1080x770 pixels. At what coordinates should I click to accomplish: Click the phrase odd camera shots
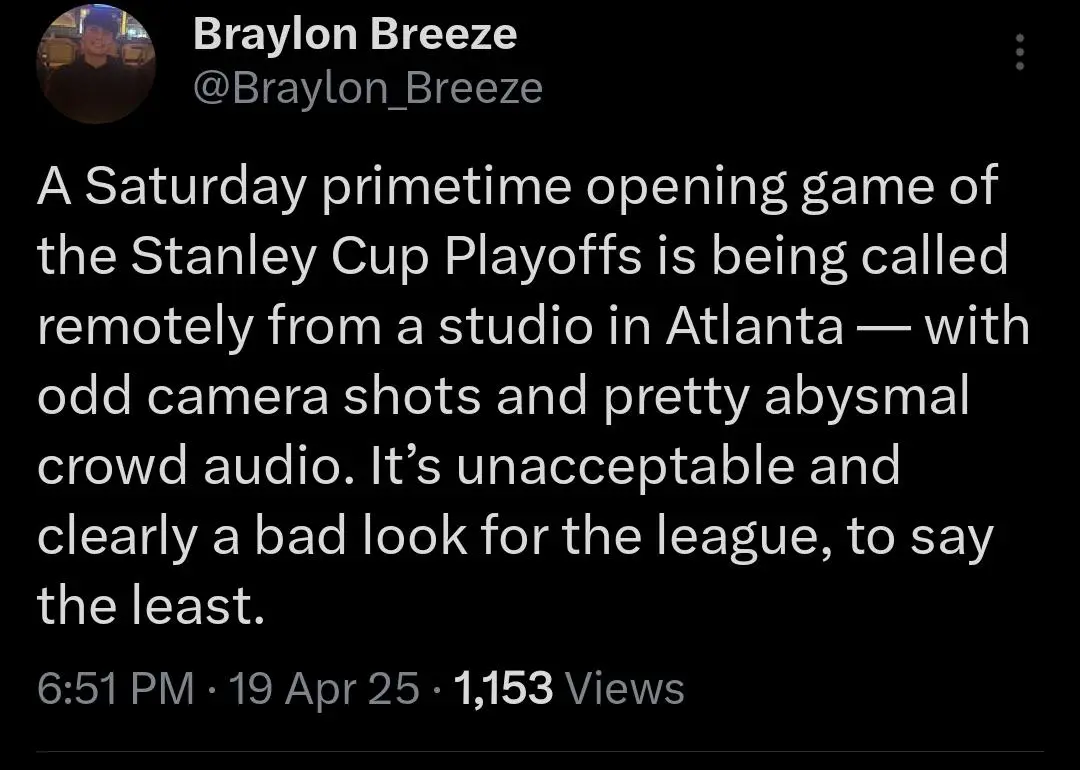[259, 396]
